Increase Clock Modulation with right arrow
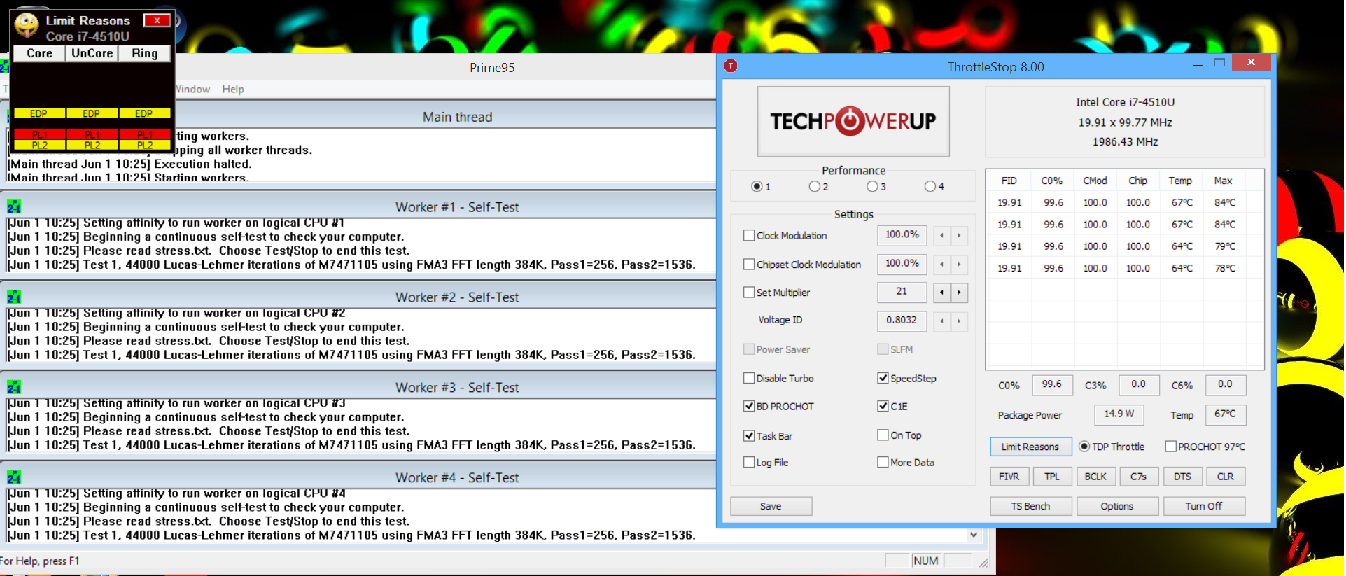The width and height of the screenshot is (1346, 576). 960,236
